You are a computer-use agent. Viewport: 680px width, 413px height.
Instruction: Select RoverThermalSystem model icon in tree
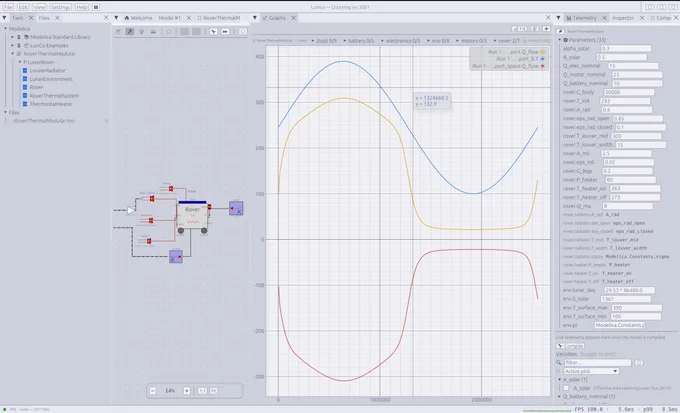pyautogui.click(x=25, y=95)
